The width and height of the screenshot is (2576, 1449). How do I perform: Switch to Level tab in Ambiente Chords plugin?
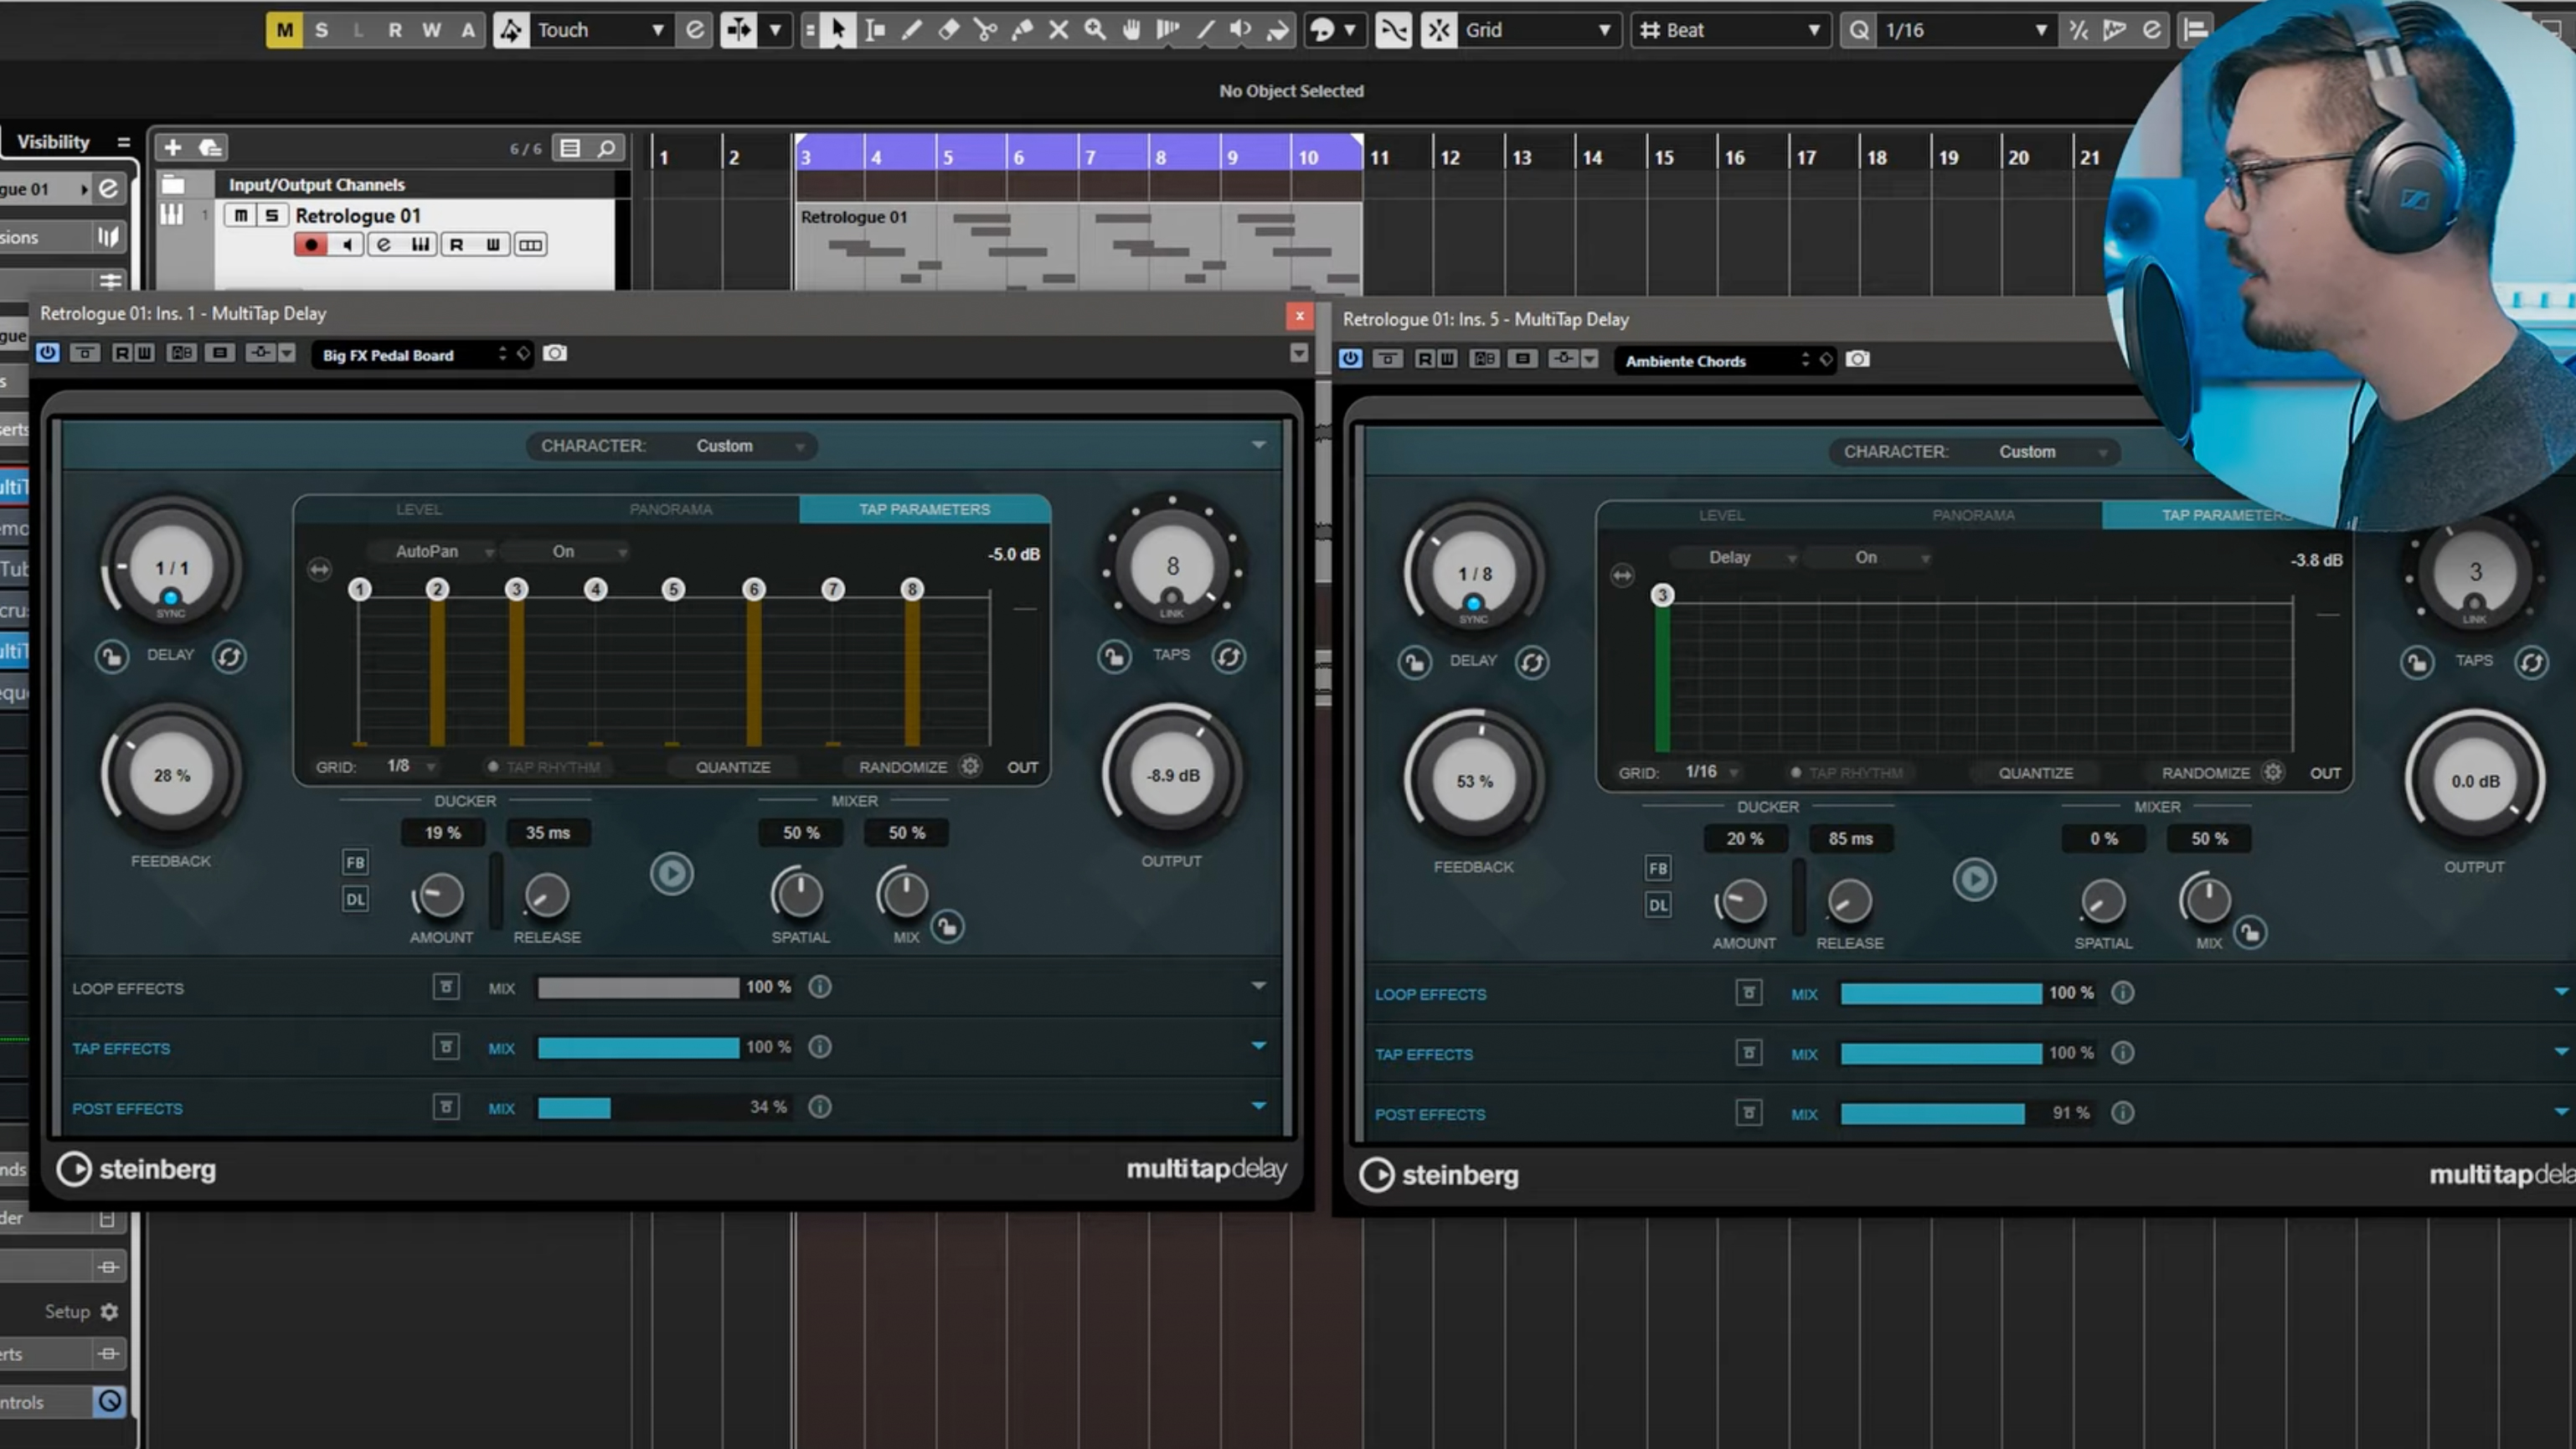coord(1721,515)
